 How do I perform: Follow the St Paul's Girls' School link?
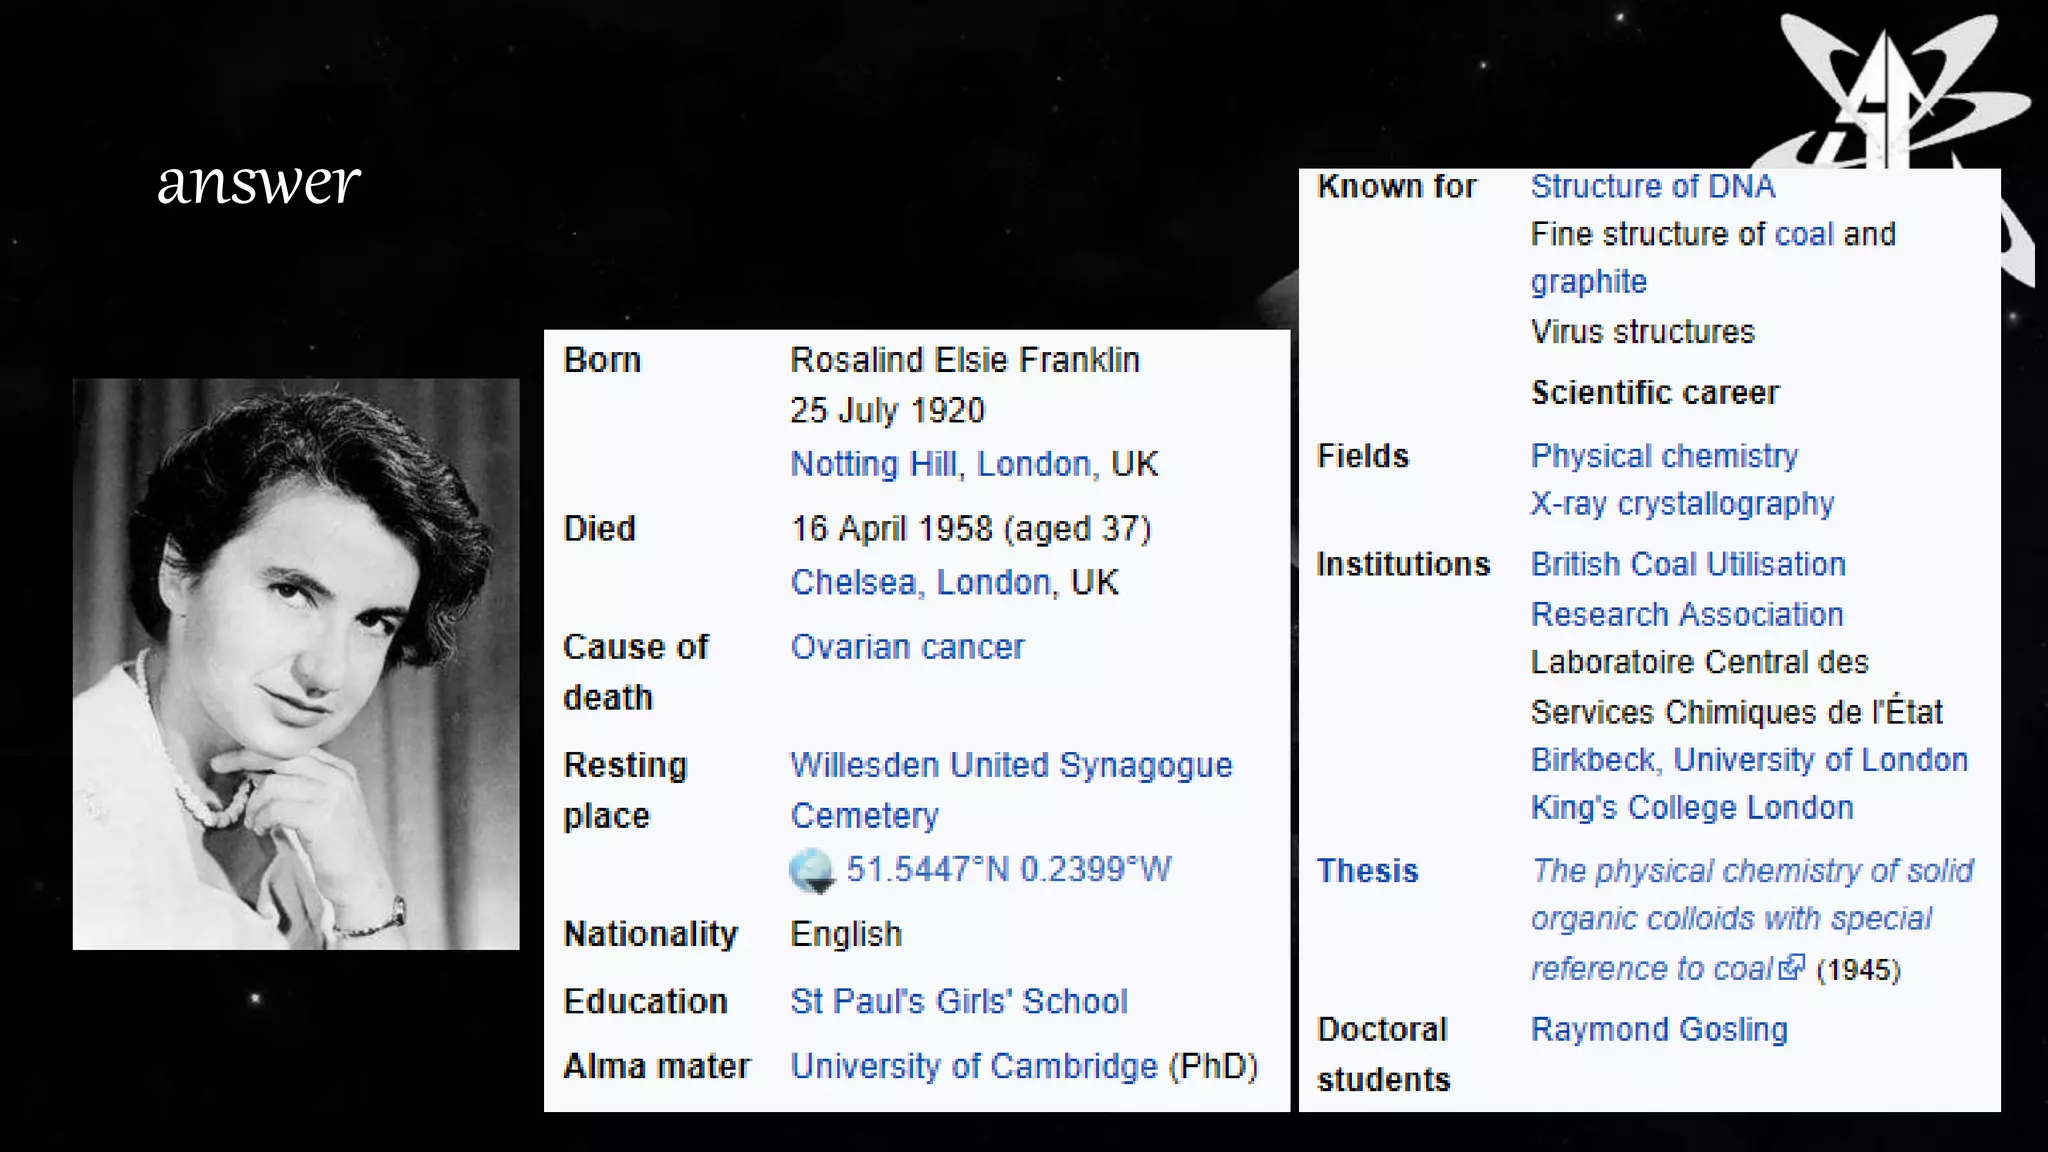tap(958, 1002)
